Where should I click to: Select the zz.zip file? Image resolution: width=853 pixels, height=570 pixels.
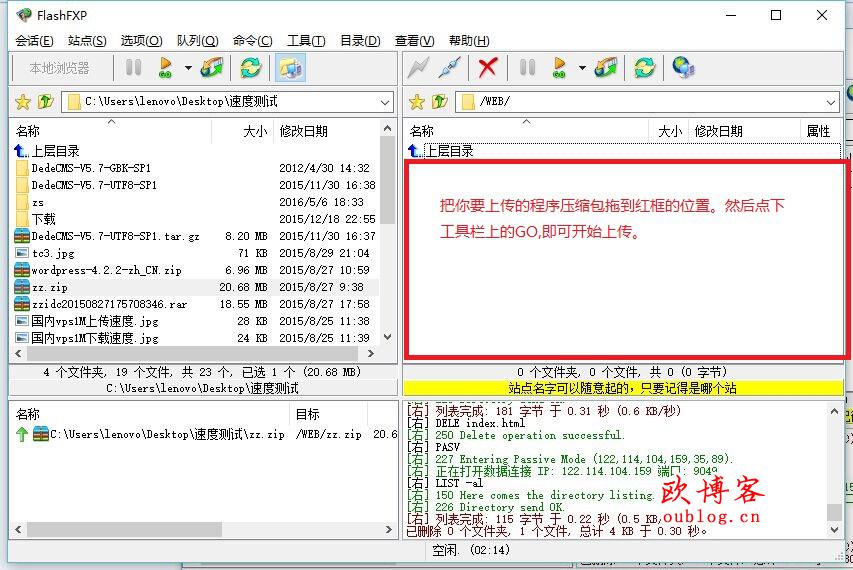[42, 287]
